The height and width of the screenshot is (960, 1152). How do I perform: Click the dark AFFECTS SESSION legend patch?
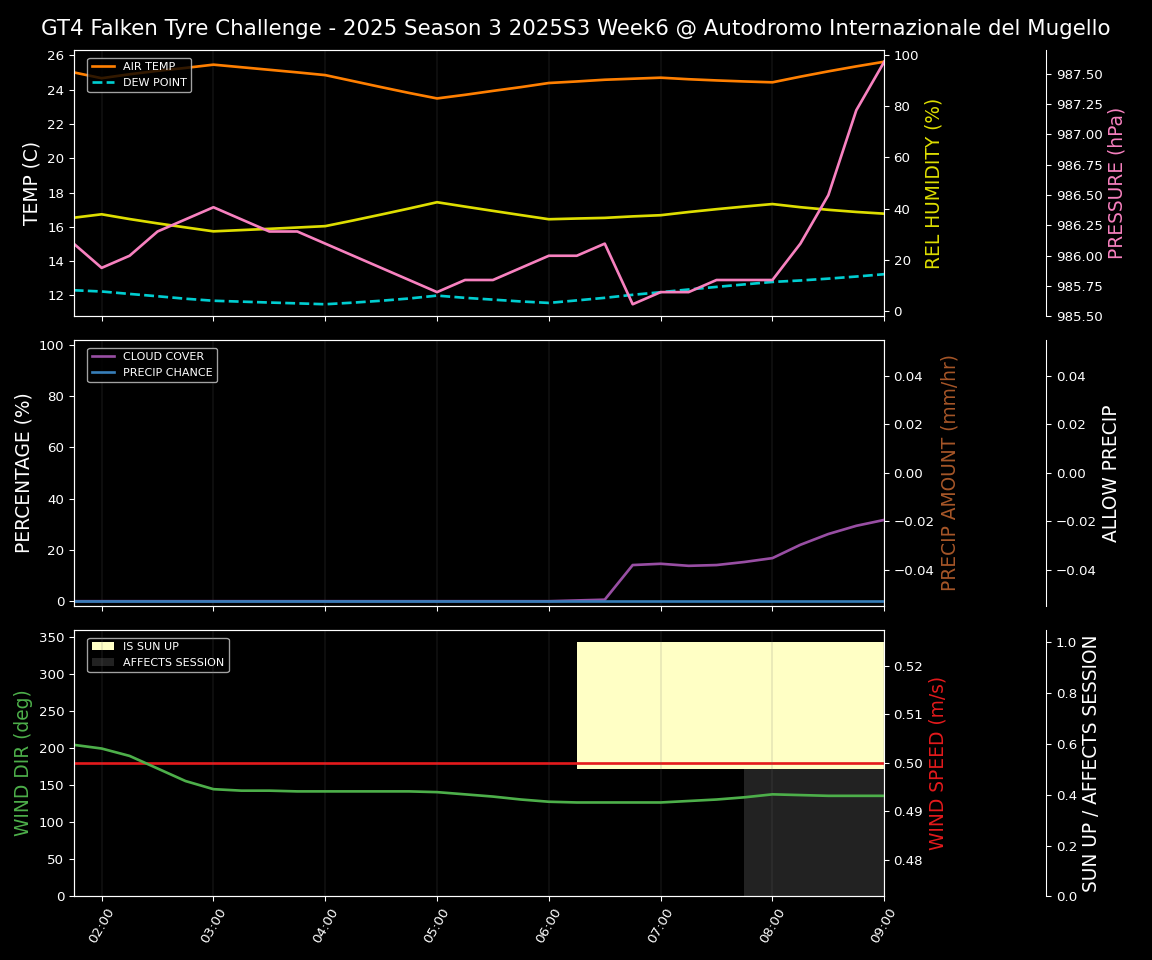tap(104, 663)
